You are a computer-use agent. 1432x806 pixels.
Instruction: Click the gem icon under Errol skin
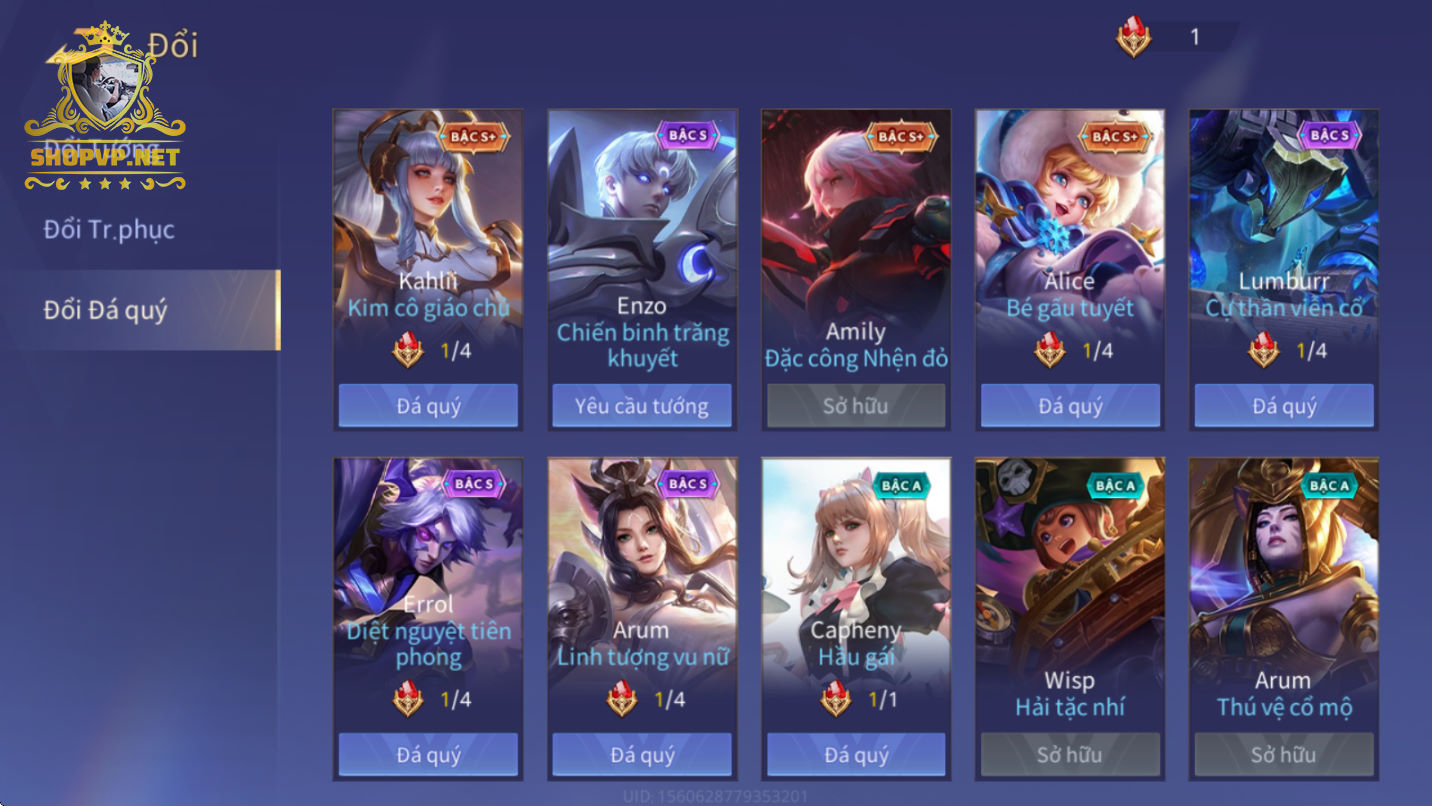coord(407,699)
